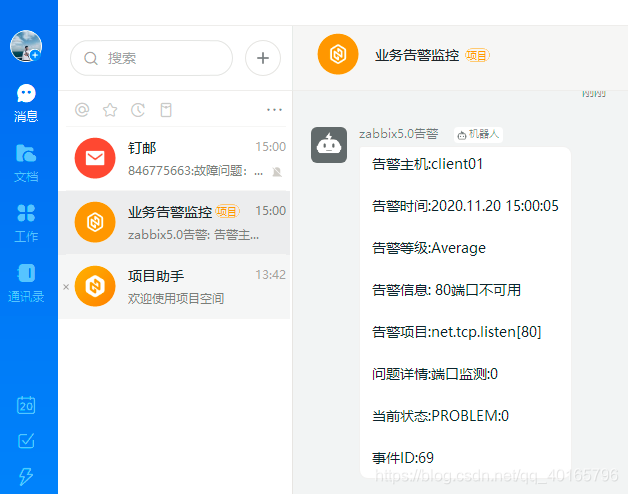Show starred conversations filter
Viewport: 628px width, 494px height.
tap(110, 109)
